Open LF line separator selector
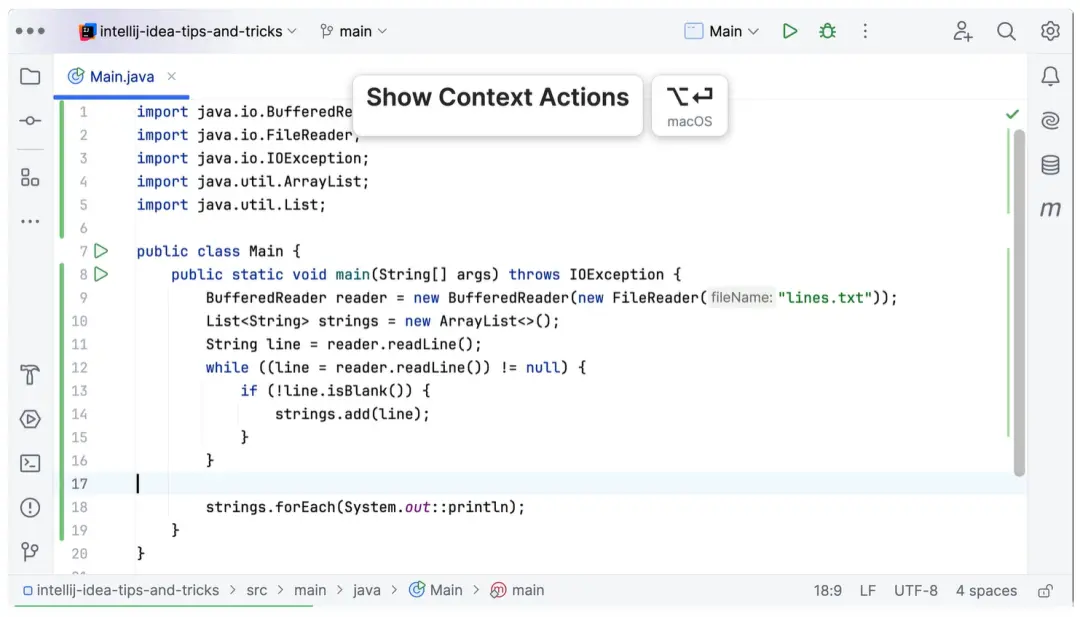Viewport: 1080px width, 617px height. click(867, 591)
